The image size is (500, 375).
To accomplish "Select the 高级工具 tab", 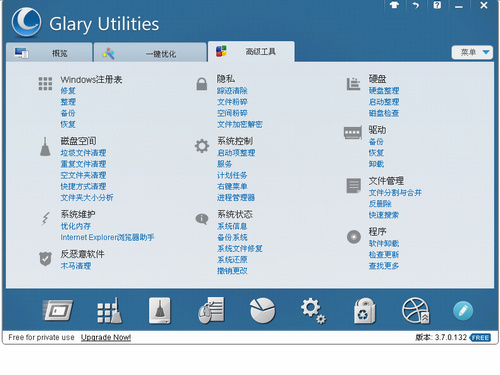I will click(251, 52).
